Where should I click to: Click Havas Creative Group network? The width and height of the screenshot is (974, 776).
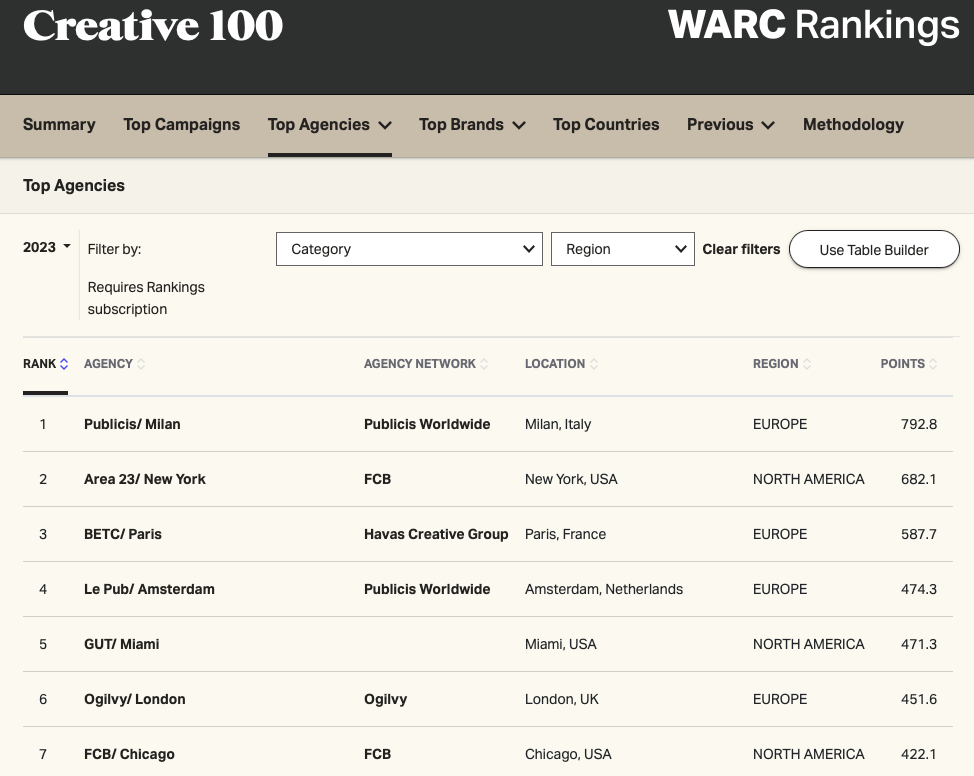(436, 534)
